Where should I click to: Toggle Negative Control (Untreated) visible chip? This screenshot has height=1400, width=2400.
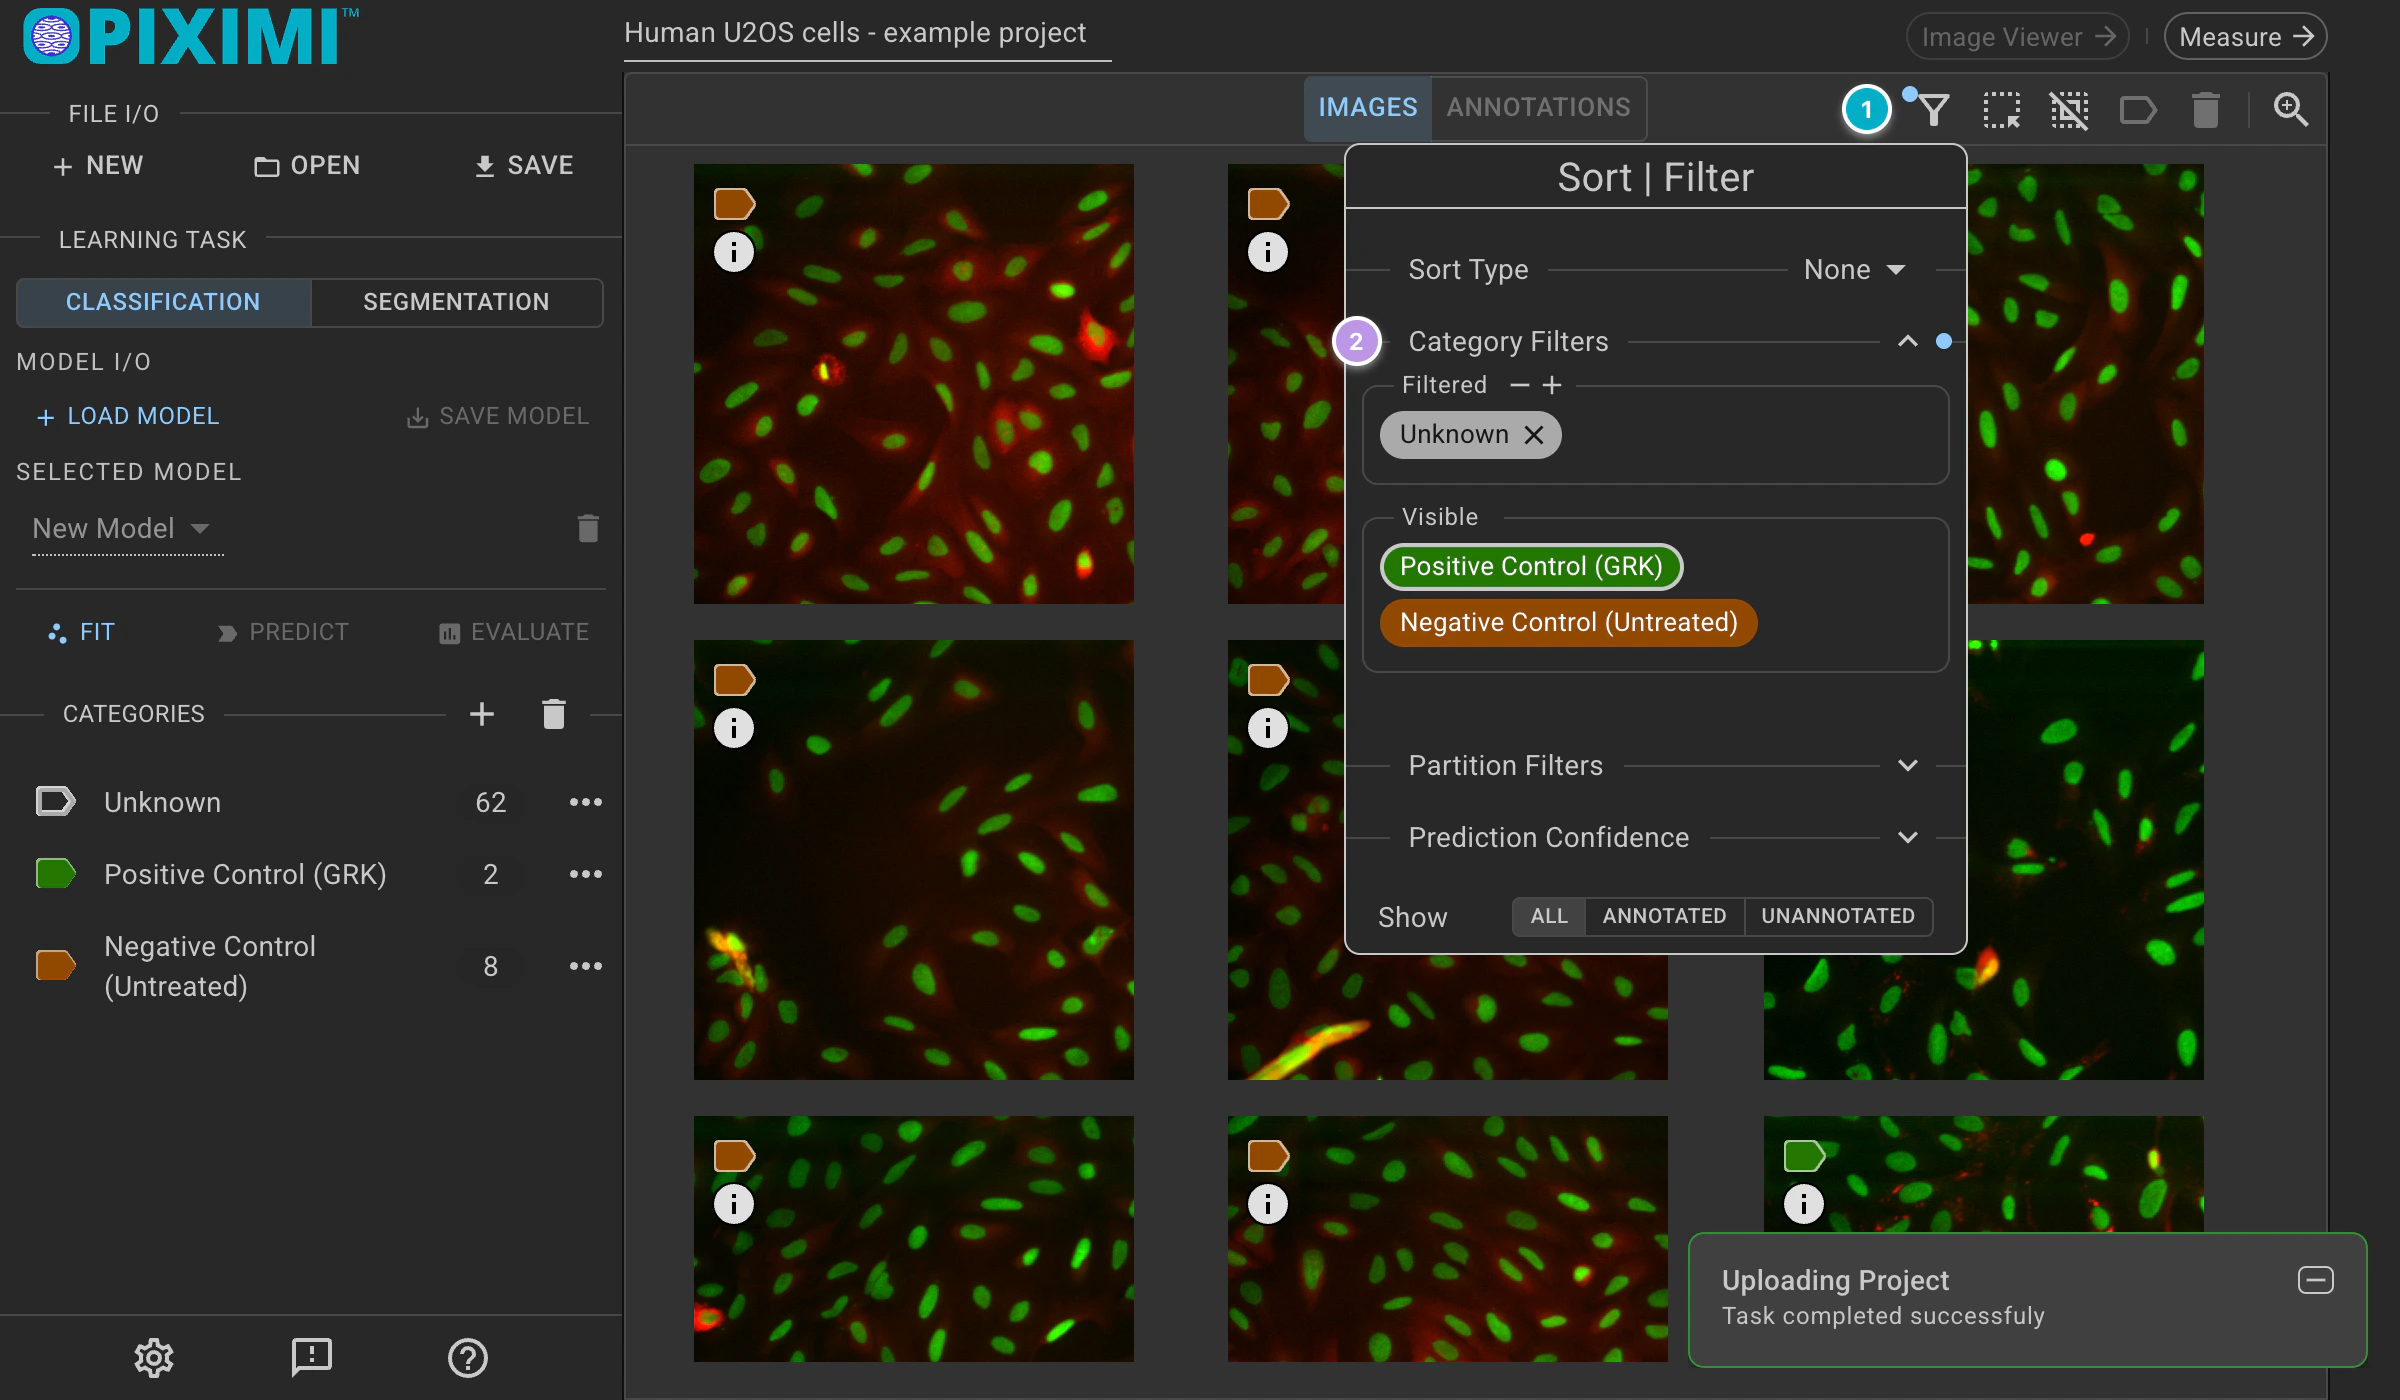(1568, 623)
